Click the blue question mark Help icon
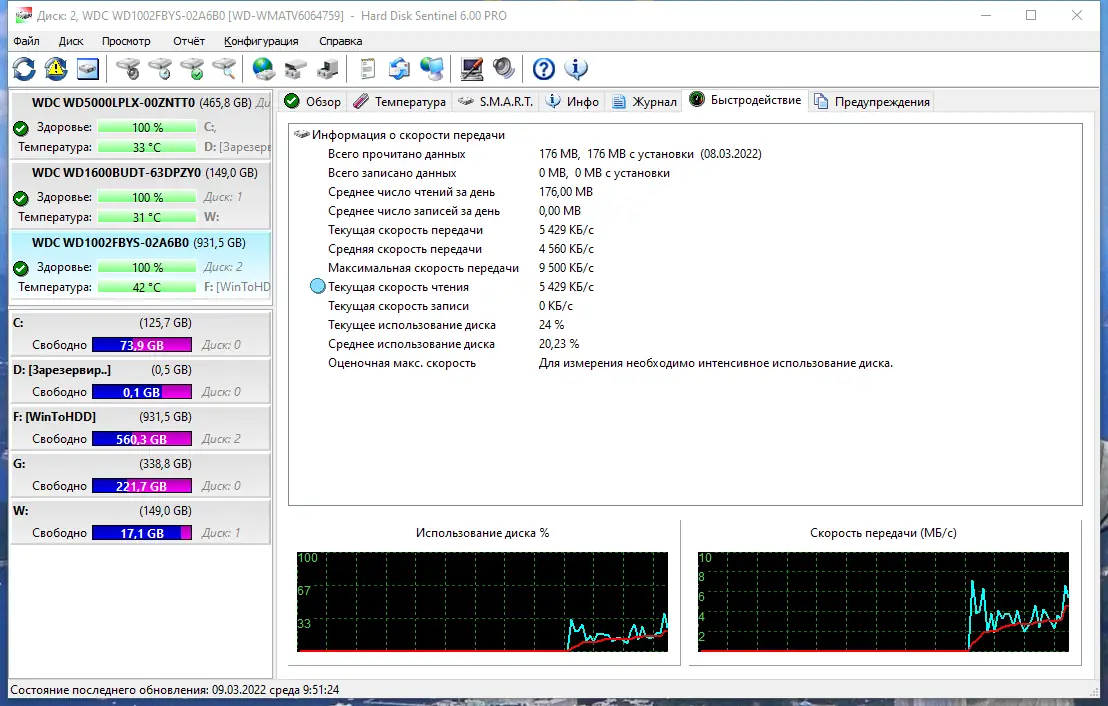 click(543, 69)
